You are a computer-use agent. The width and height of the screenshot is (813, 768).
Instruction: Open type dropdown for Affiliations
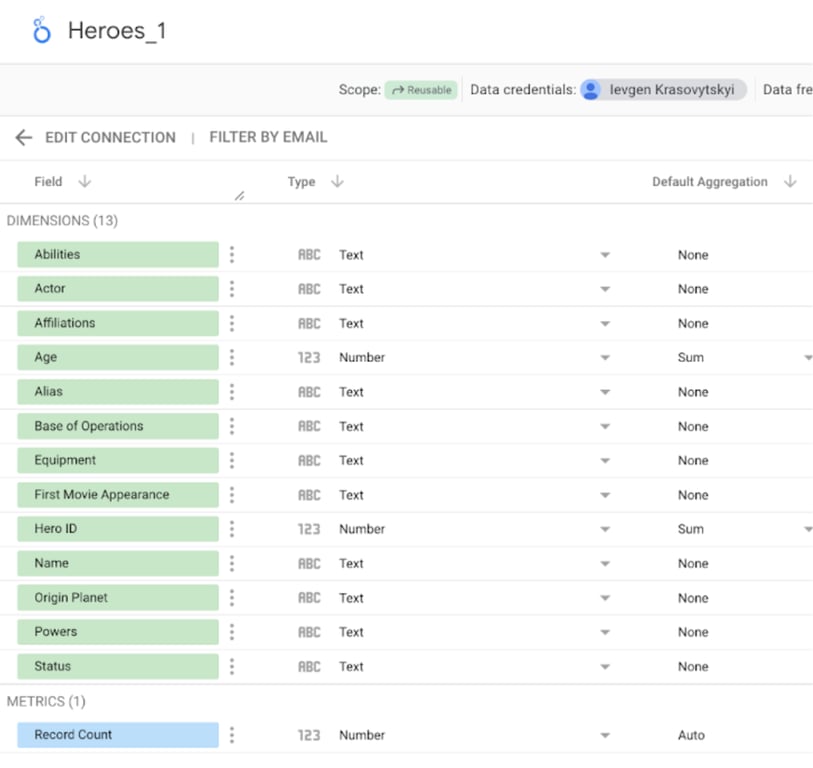[x=605, y=324]
